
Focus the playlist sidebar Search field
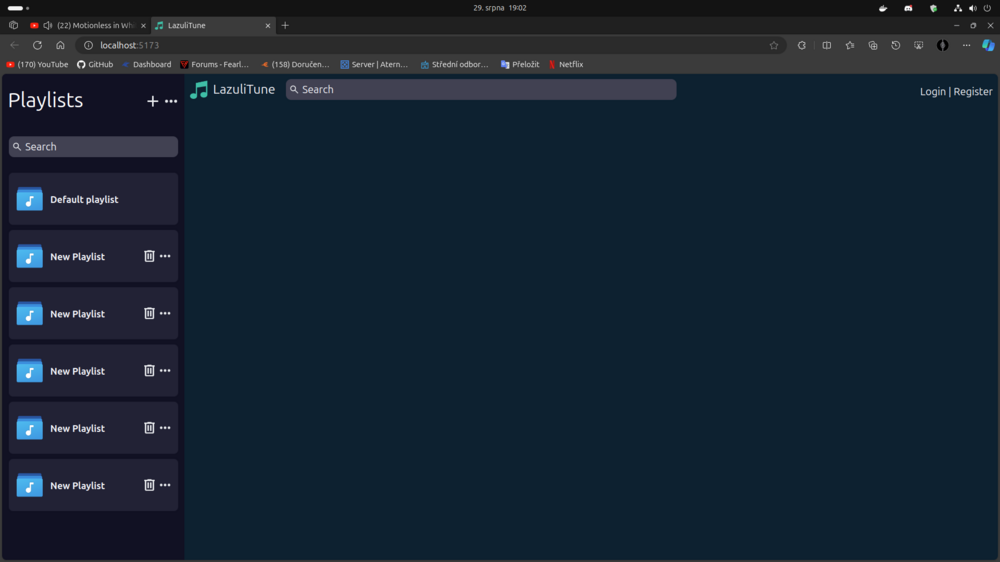pos(93,147)
